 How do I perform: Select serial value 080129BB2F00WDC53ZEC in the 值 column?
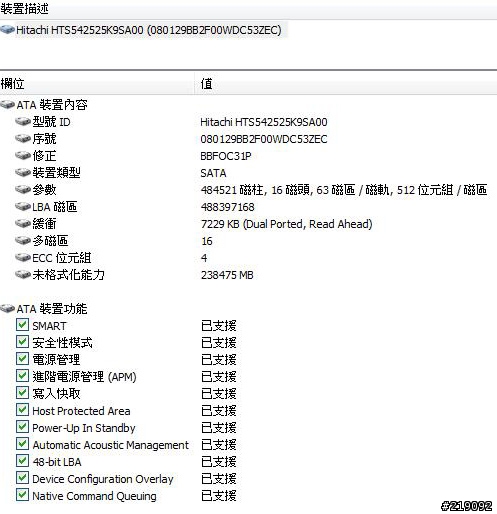click(264, 139)
